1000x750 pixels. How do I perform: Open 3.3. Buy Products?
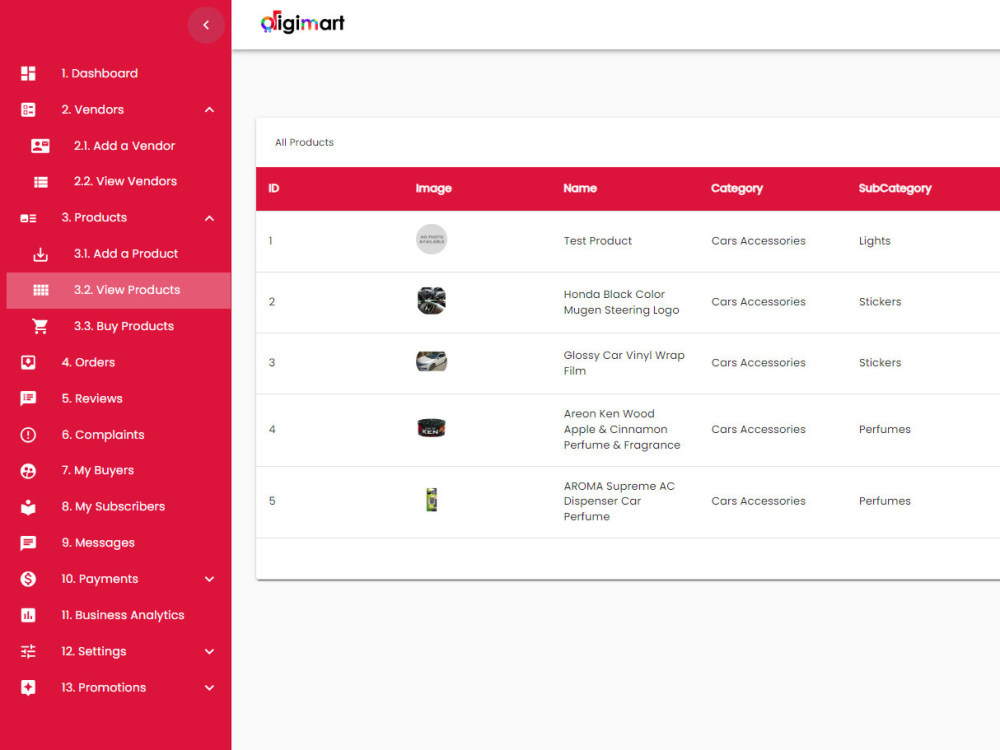click(x=124, y=327)
